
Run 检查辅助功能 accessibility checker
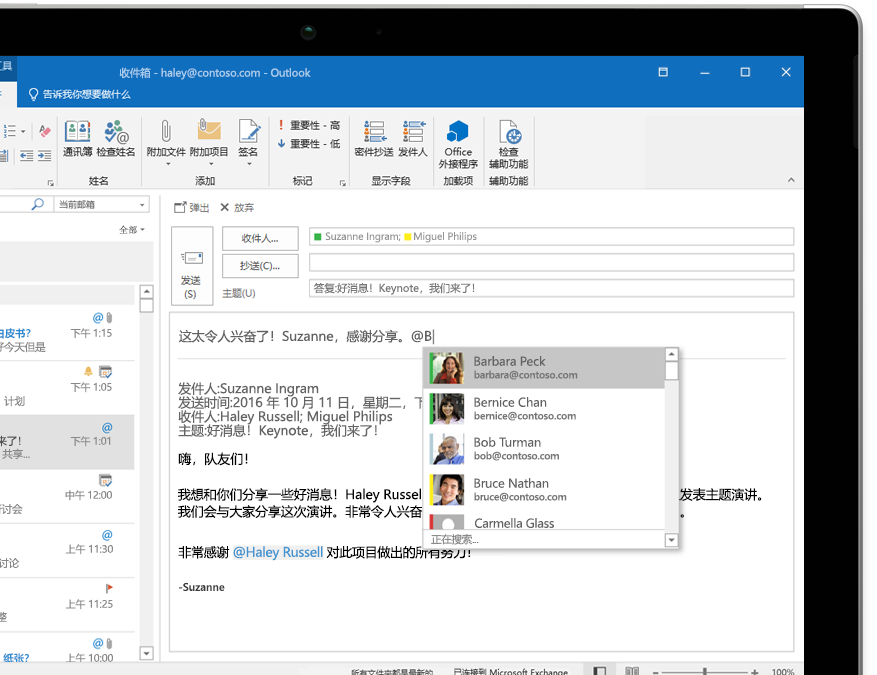[x=509, y=143]
